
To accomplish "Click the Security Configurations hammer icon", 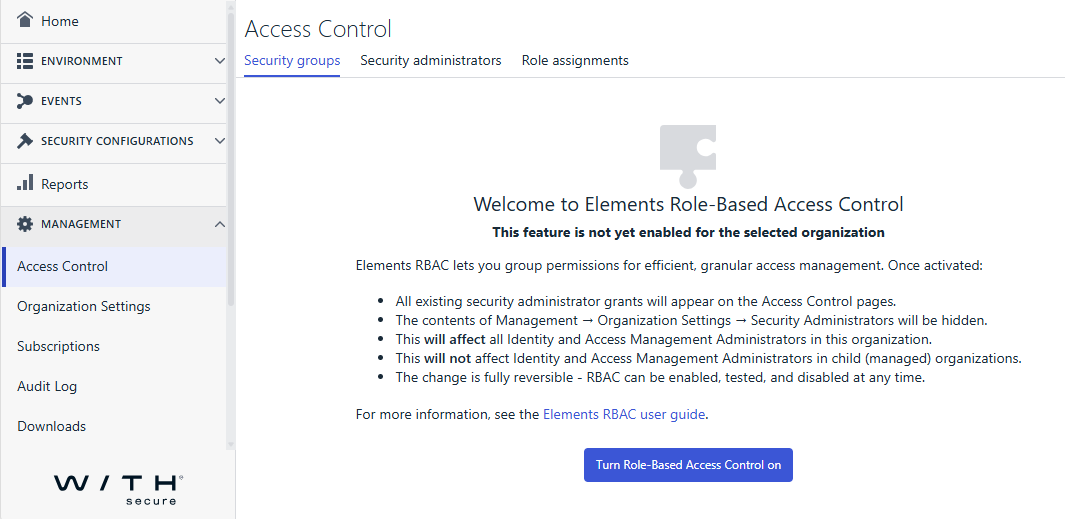I will [25, 141].
